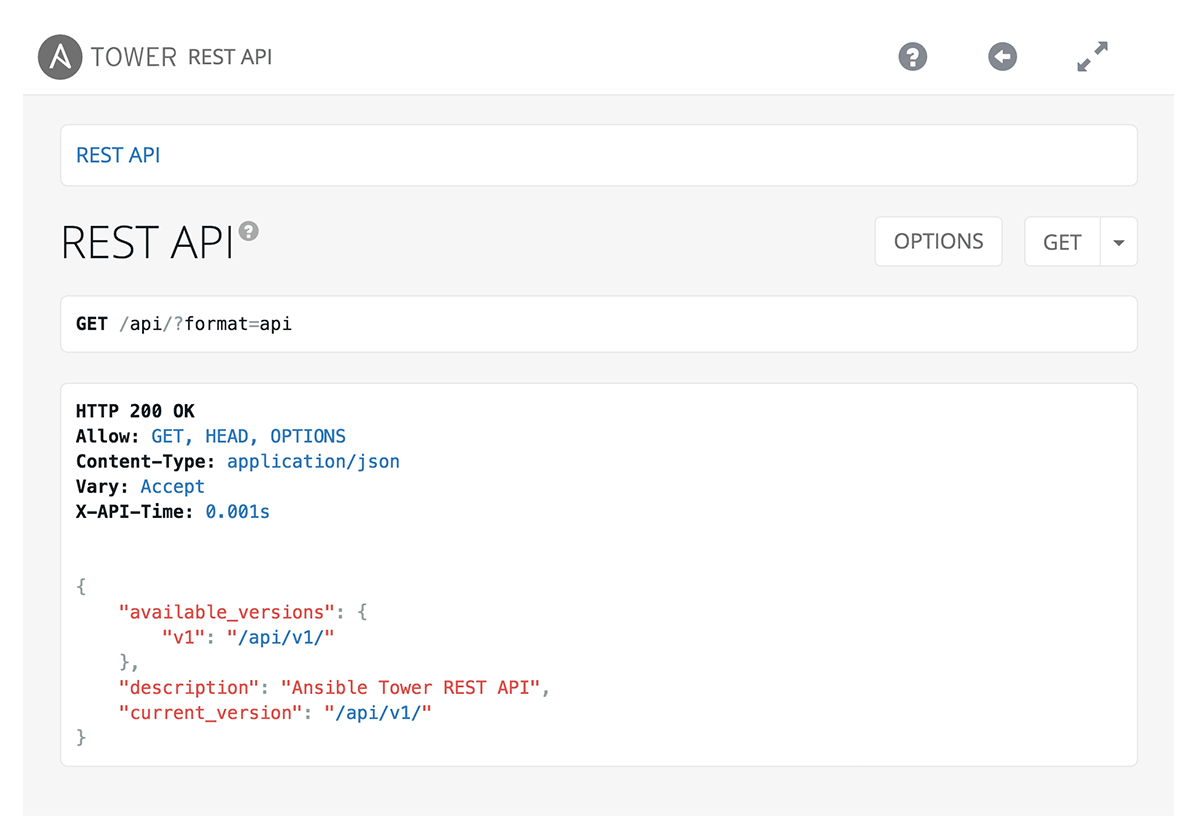Follow the current_version "/api/v1/" link
This screenshot has width=1195, height=816.
click(x=378, y=712)
